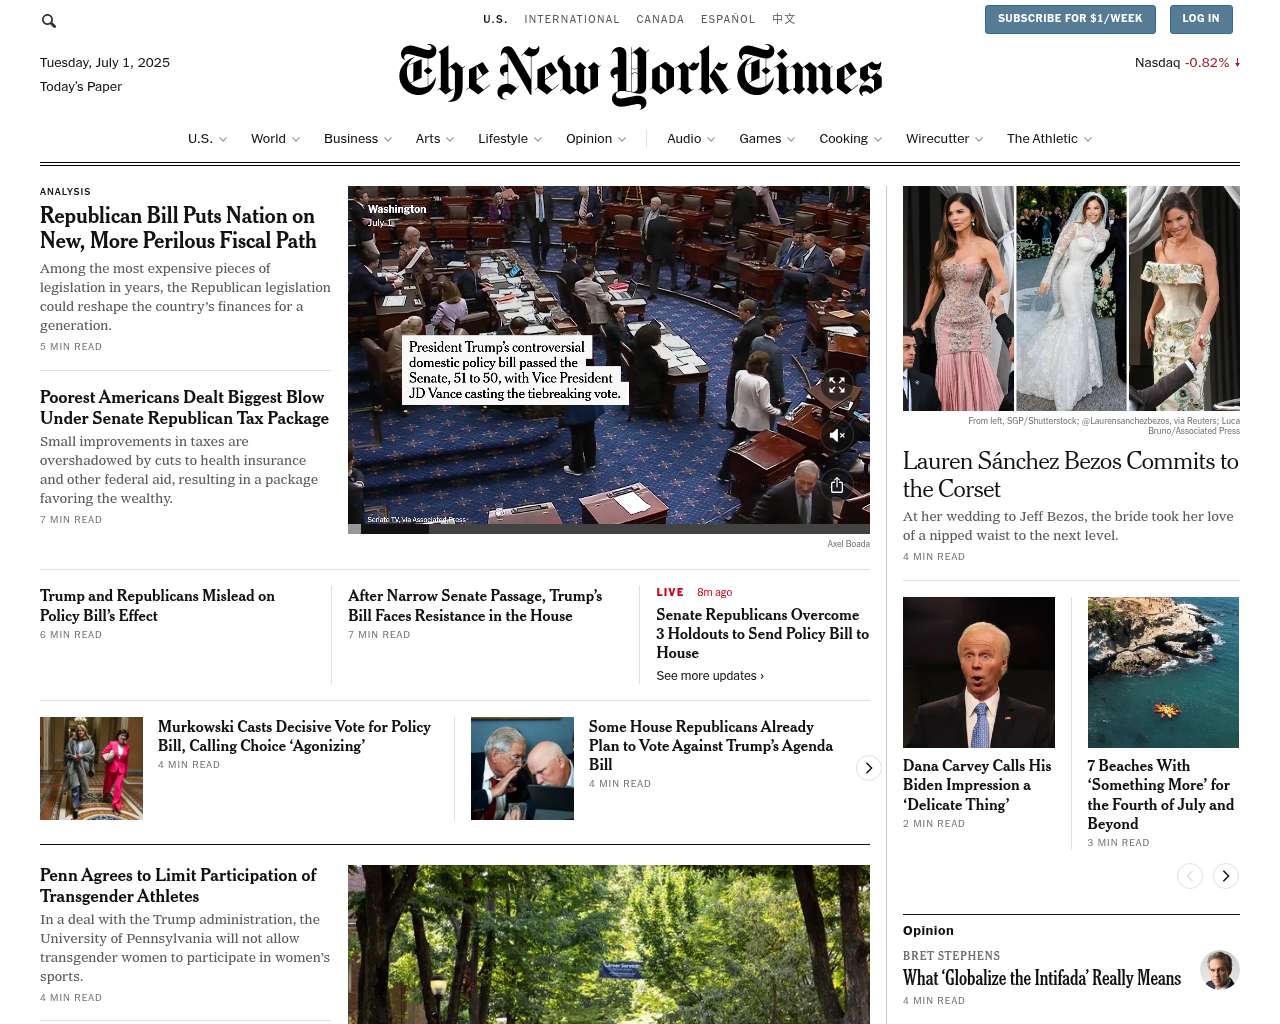The height and width of the screenshot is (1024, 1280).
Task: Open Bret Stephens author portrait
Action: [x=1219, y=970]
